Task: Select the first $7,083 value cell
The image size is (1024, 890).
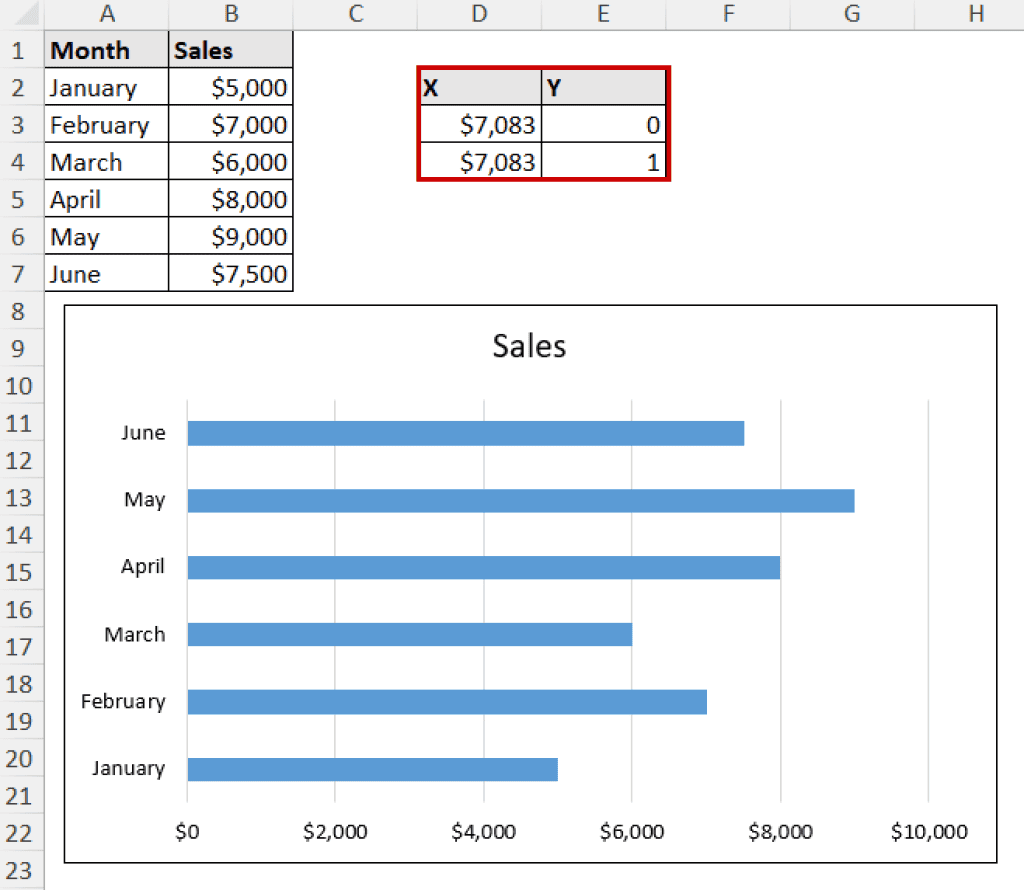Action: (478, 124)
